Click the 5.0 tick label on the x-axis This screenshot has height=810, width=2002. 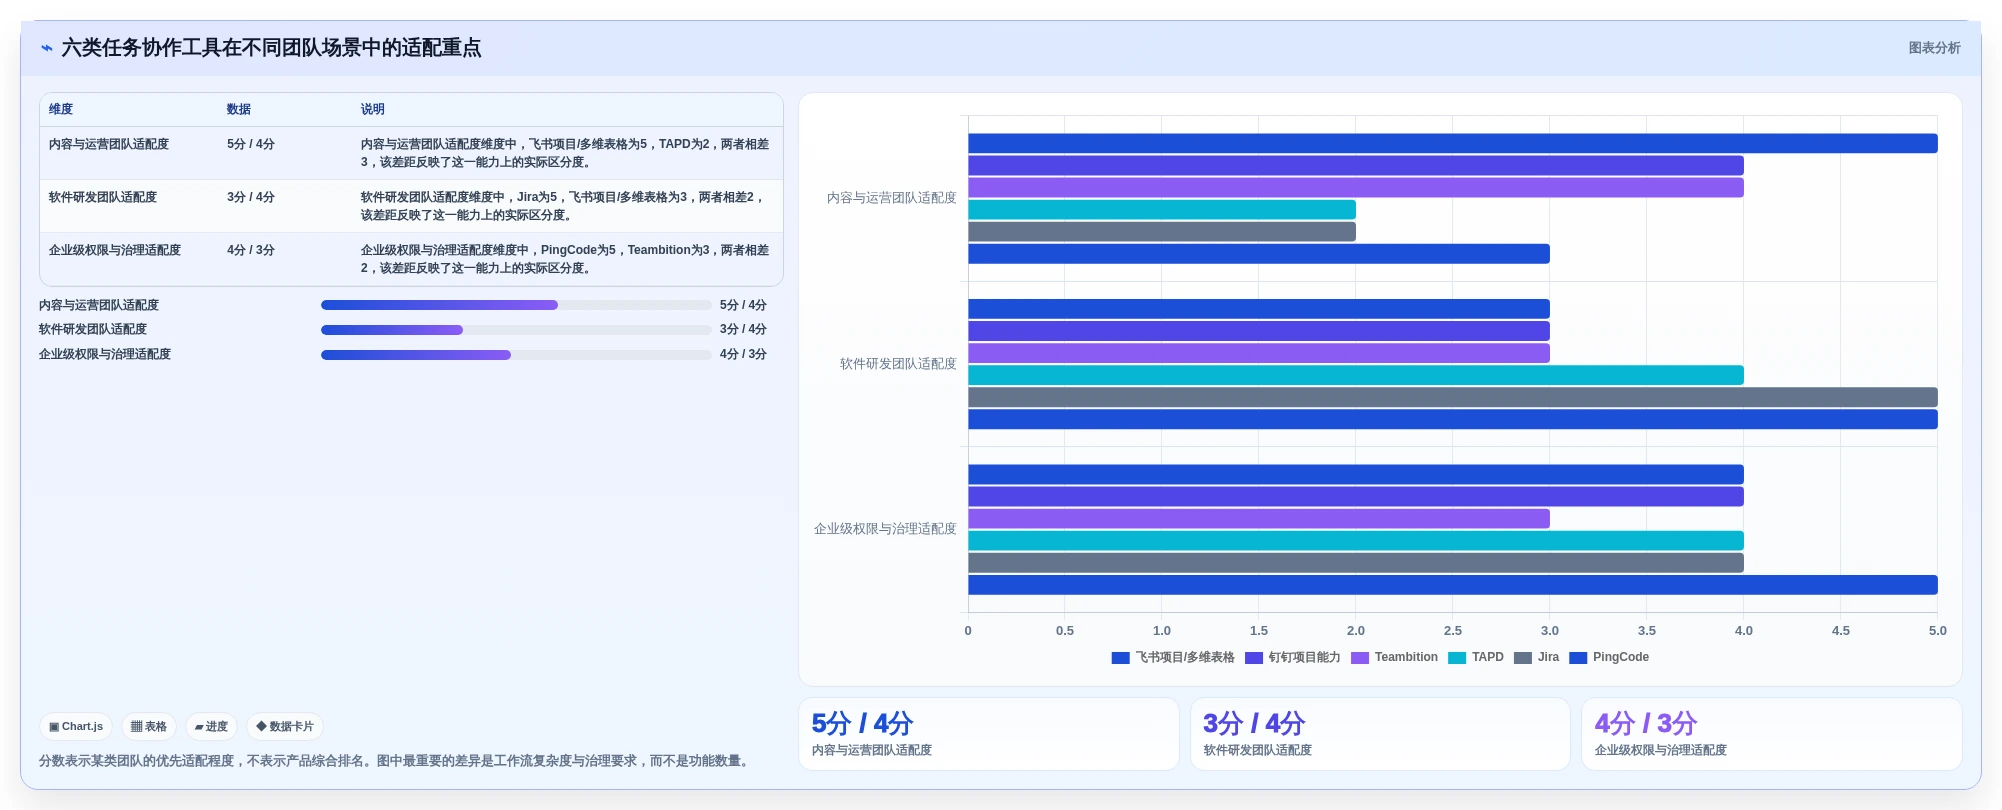coord(1938,631)
